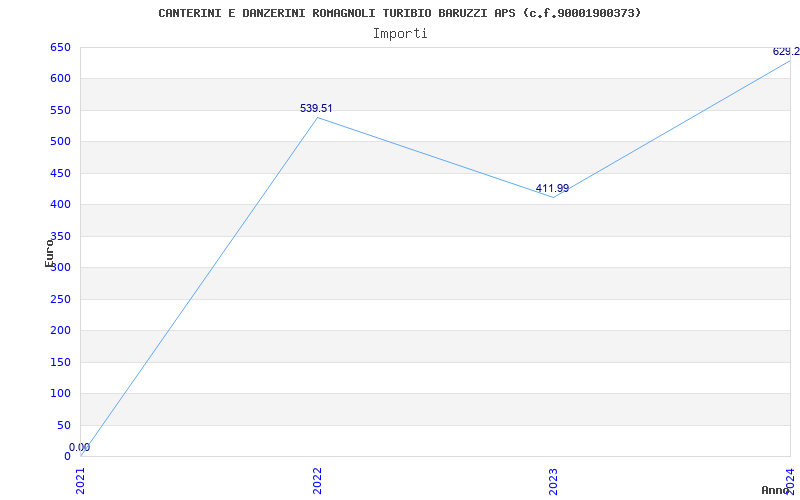This screenshot has height=500, width=800.
Task: Click the Euro y-axis title
Action: click(49, 253)
